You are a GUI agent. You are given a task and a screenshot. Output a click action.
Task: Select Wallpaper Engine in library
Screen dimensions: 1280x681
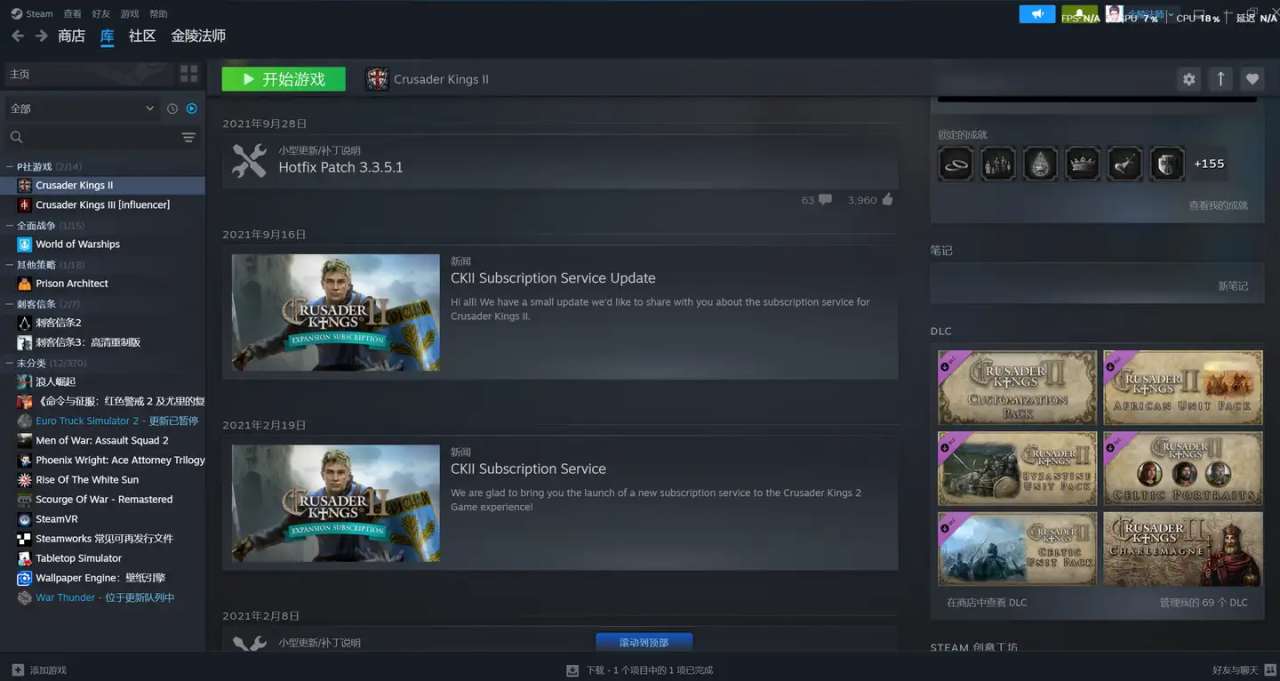tap(102, 578)
